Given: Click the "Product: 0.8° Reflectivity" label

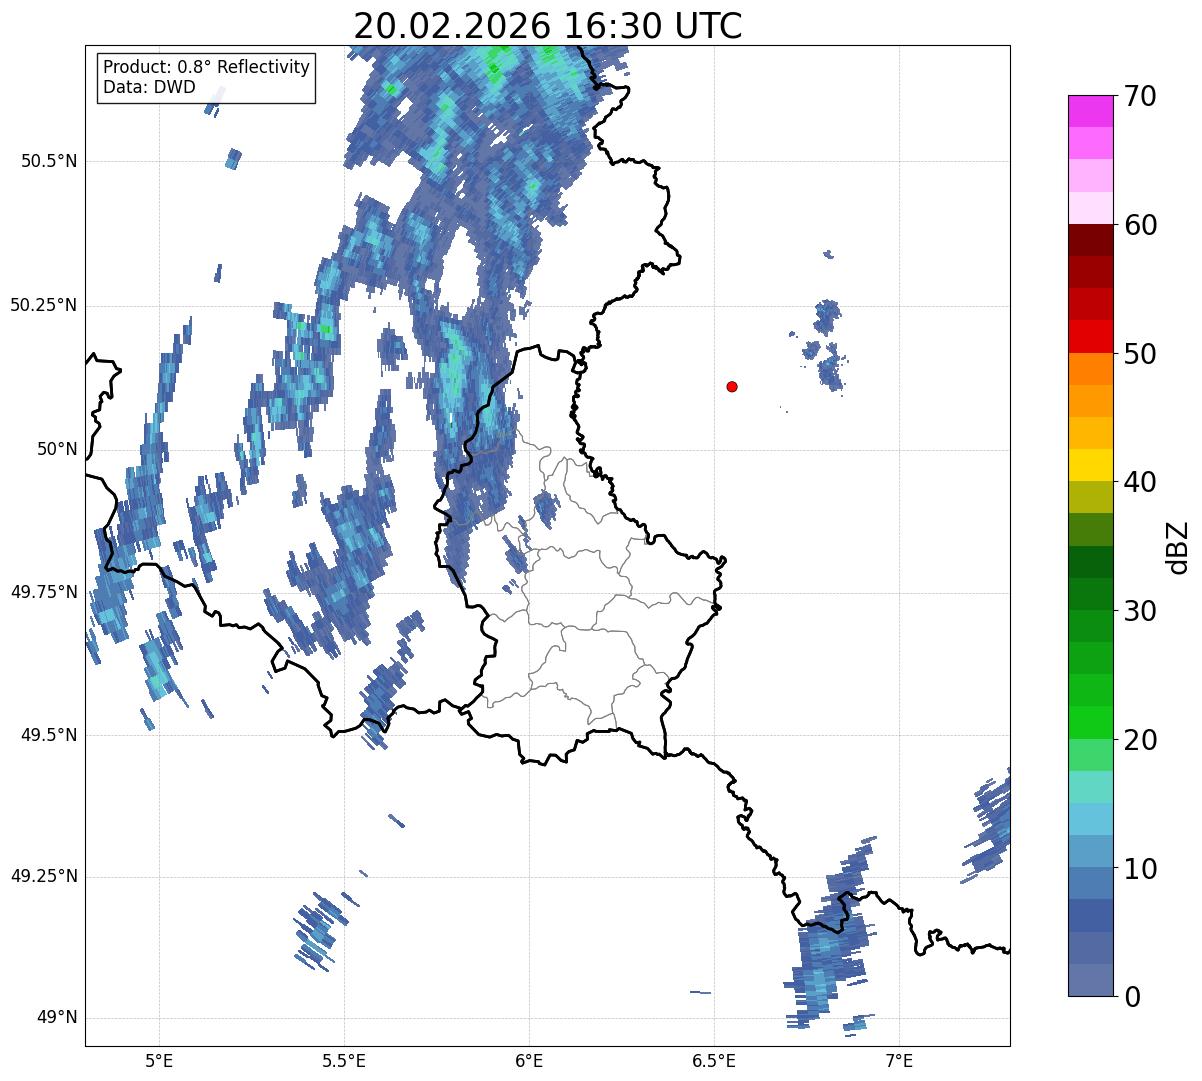Looking at the screenshot, I should (207, 67).
